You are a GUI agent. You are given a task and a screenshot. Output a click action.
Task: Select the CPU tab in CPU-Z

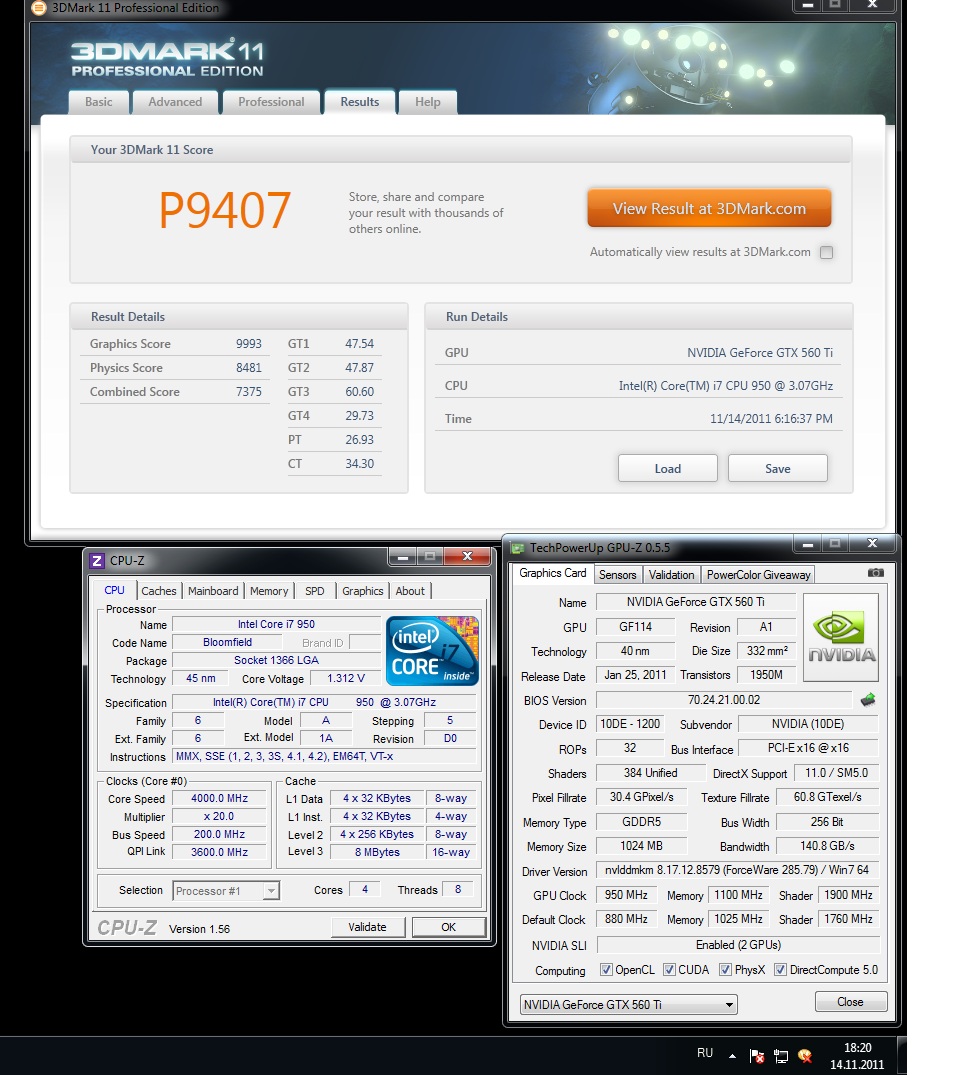[114, 590]
